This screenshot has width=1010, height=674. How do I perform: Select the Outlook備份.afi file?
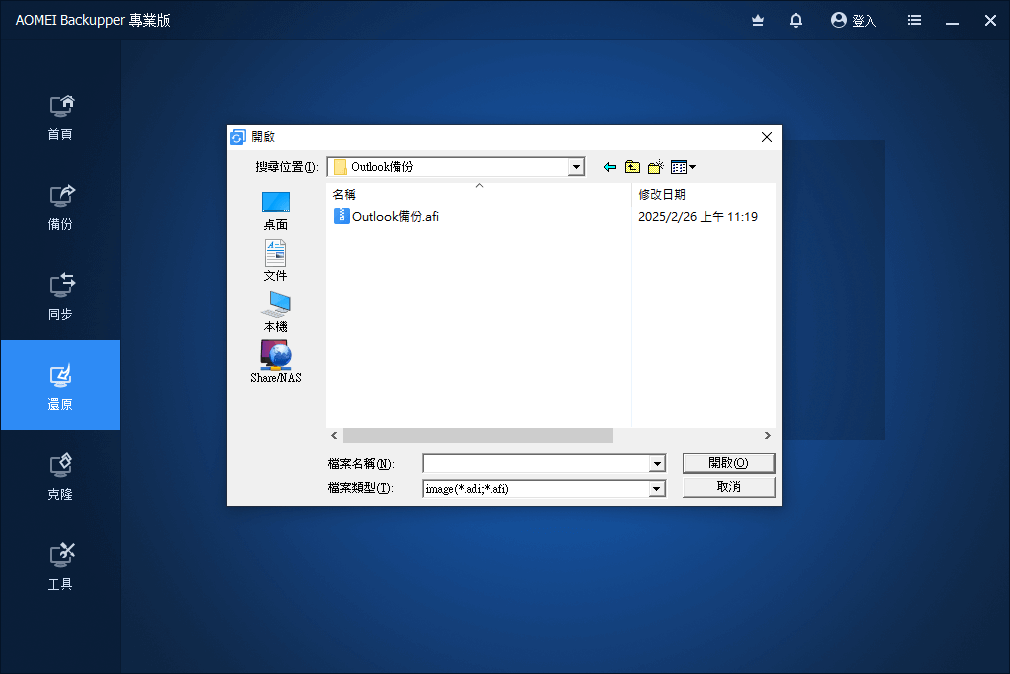pyautogui.click(x=395, y=217)
